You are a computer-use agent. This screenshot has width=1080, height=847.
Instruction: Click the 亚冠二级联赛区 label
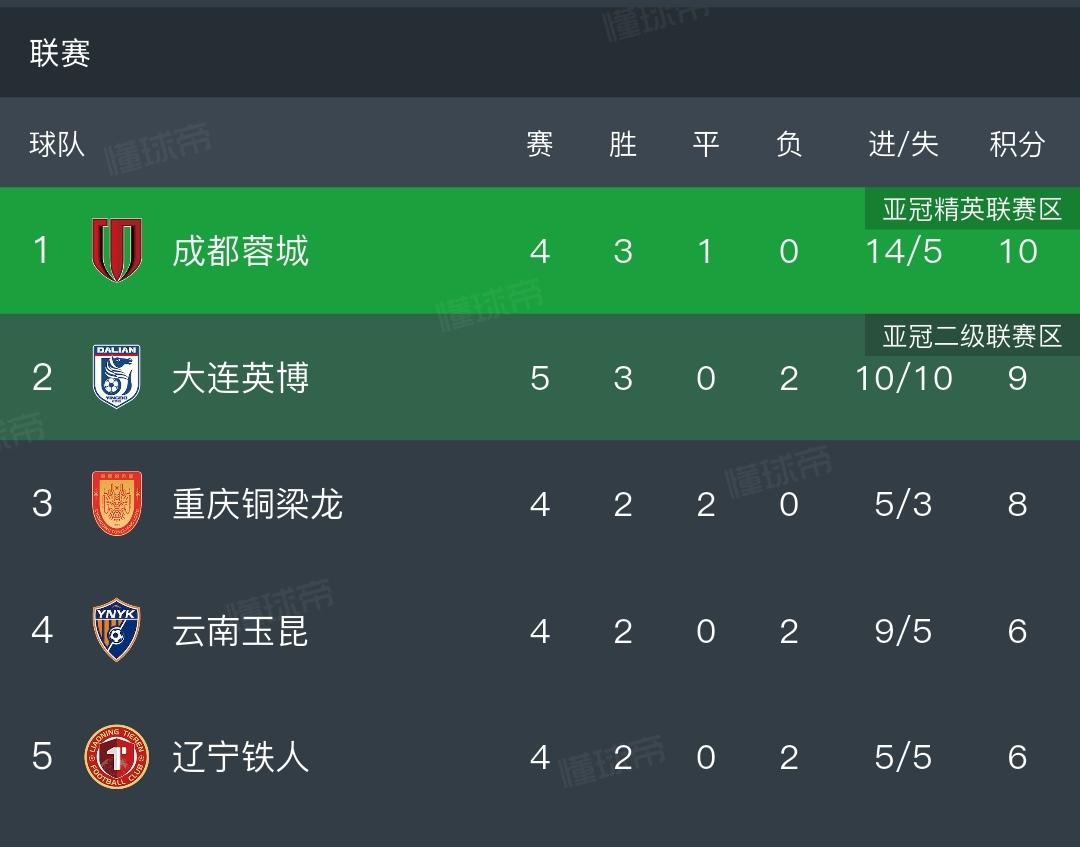[972, 336]
